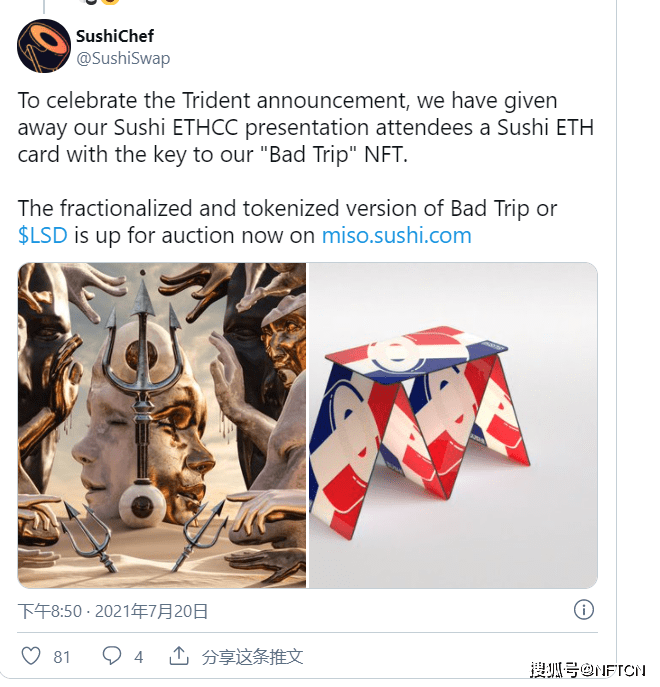Open the SushiChef profile avatar

tap(44, 46)
